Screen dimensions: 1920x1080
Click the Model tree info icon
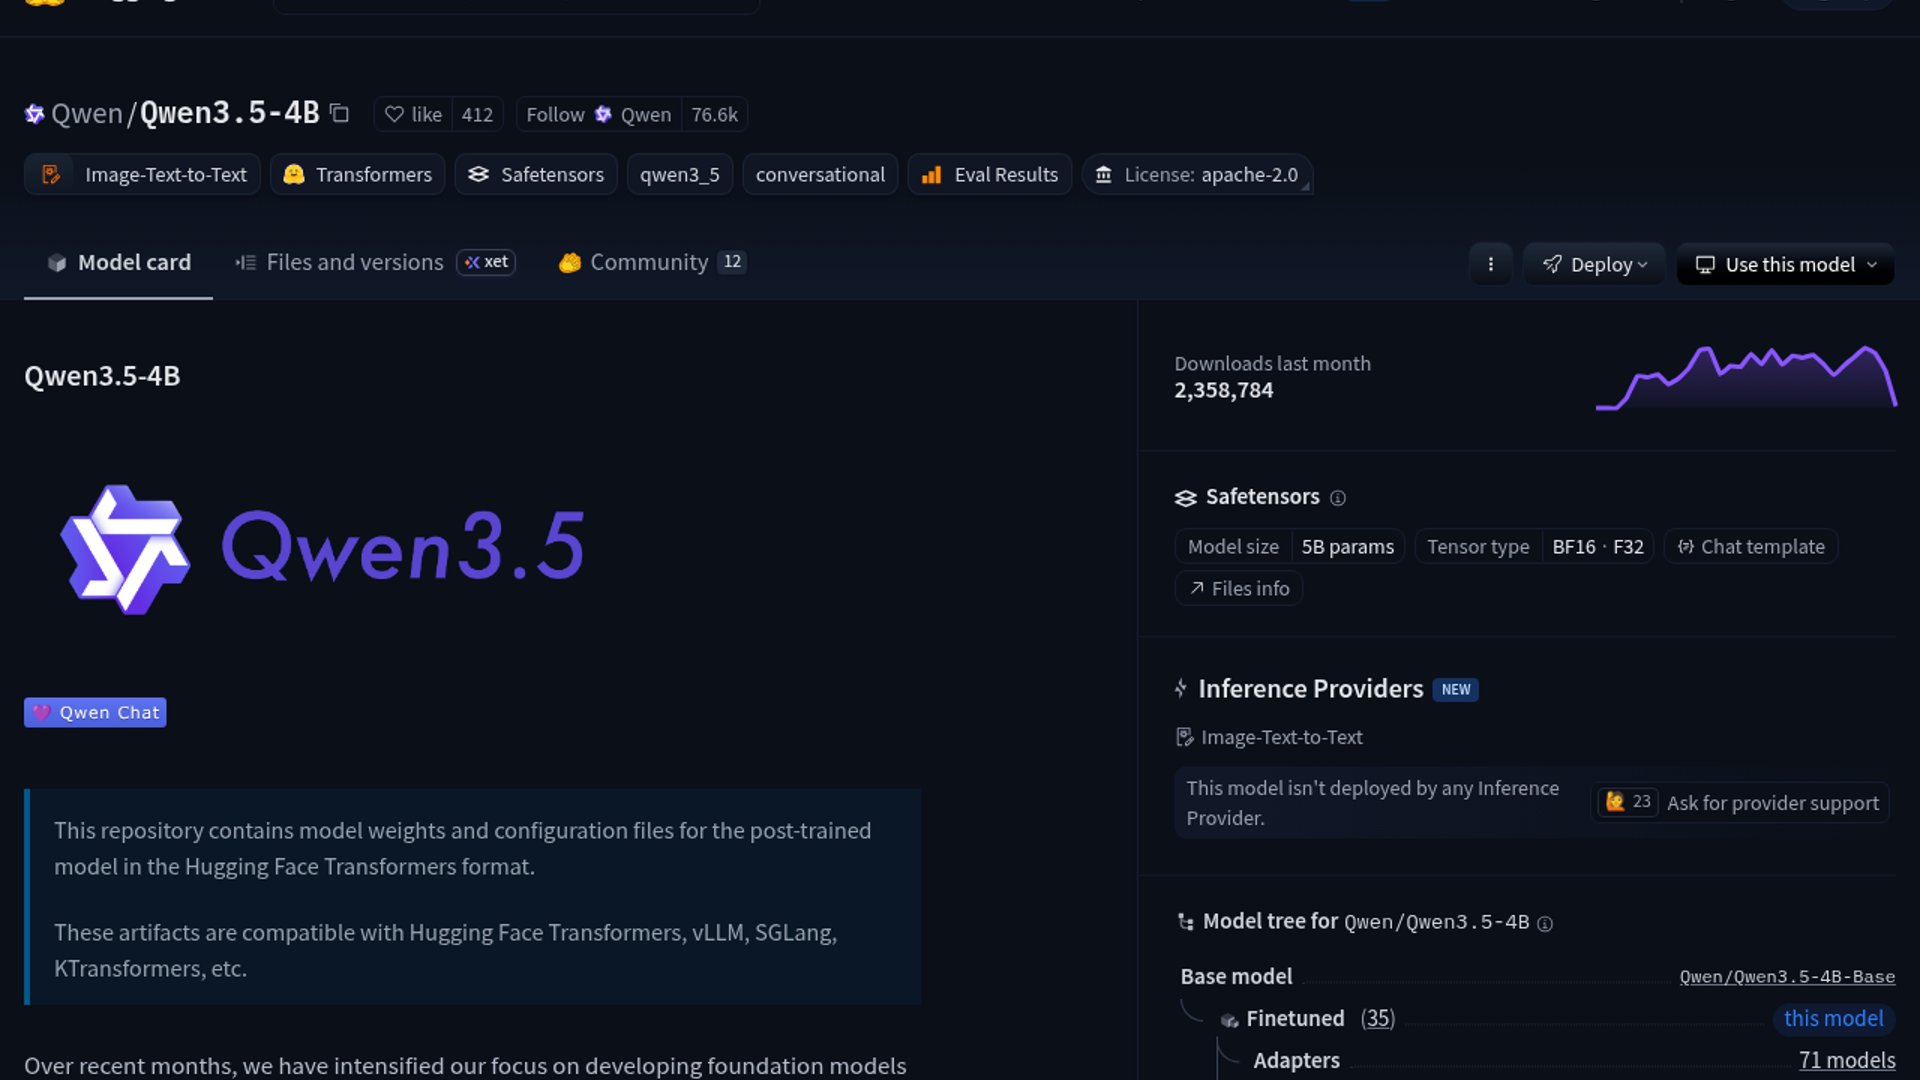[1545, 924]
